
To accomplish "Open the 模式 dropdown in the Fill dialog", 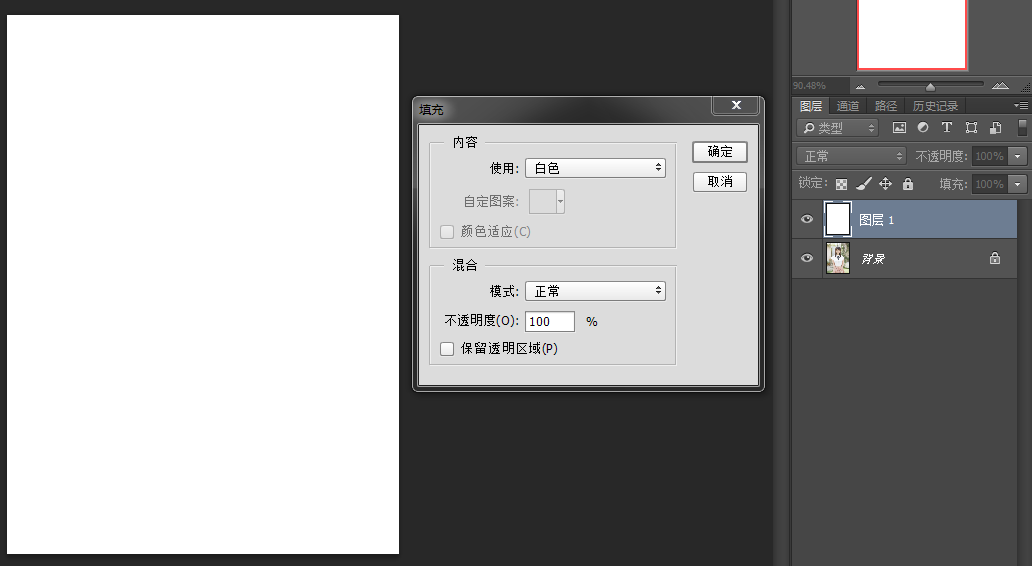I will 596,291.
